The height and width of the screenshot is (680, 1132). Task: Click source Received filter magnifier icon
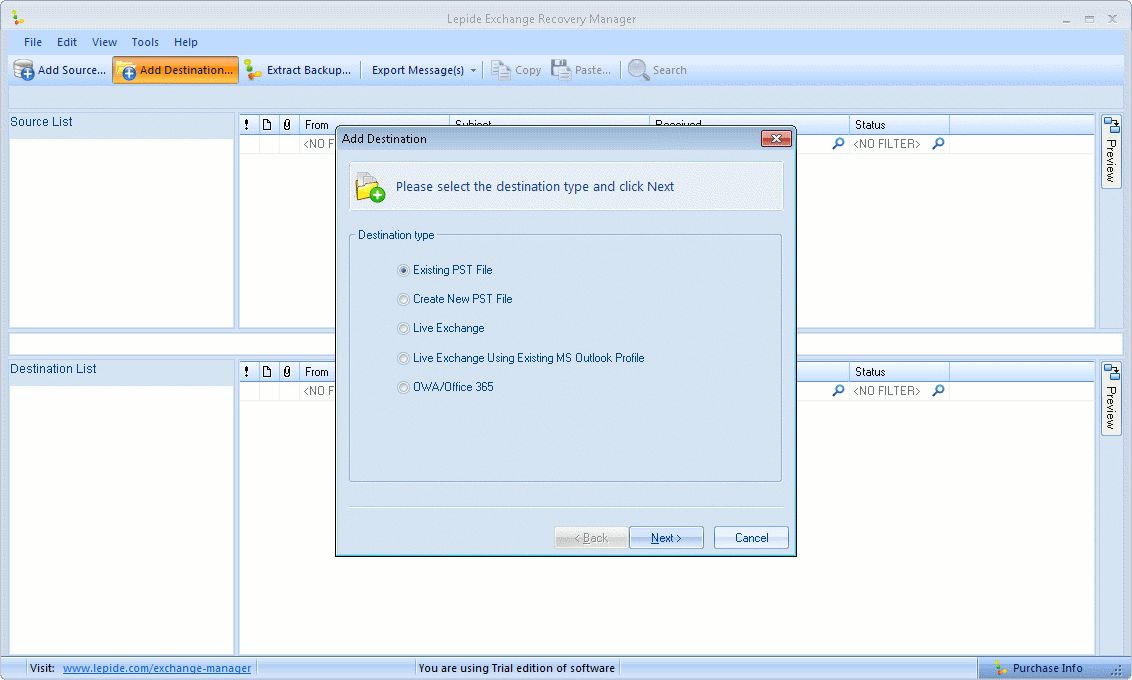pyautogui.click(x=838, y=144)
